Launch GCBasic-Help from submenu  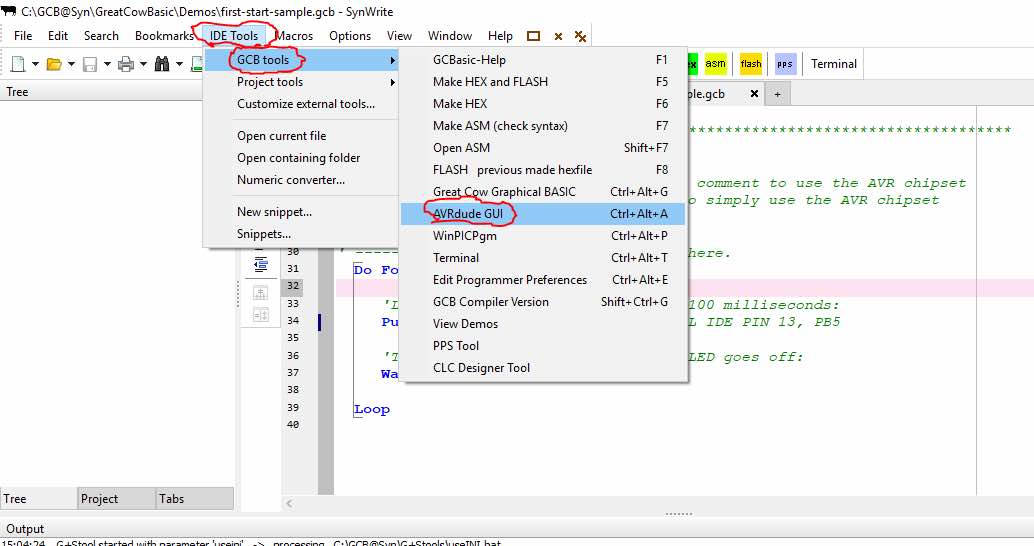coord(543,60)
